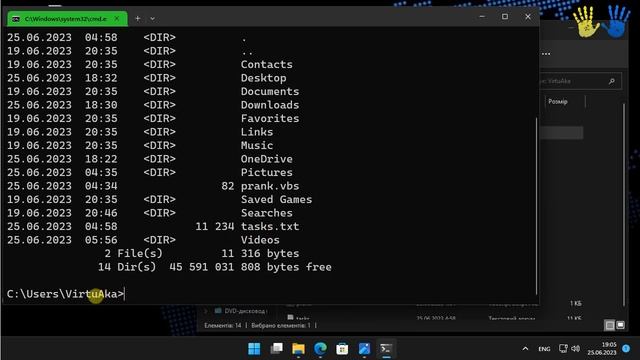Launch Microsoft Edge from taskbar
This screenshot has height=360, width=640.
point(320,349)
